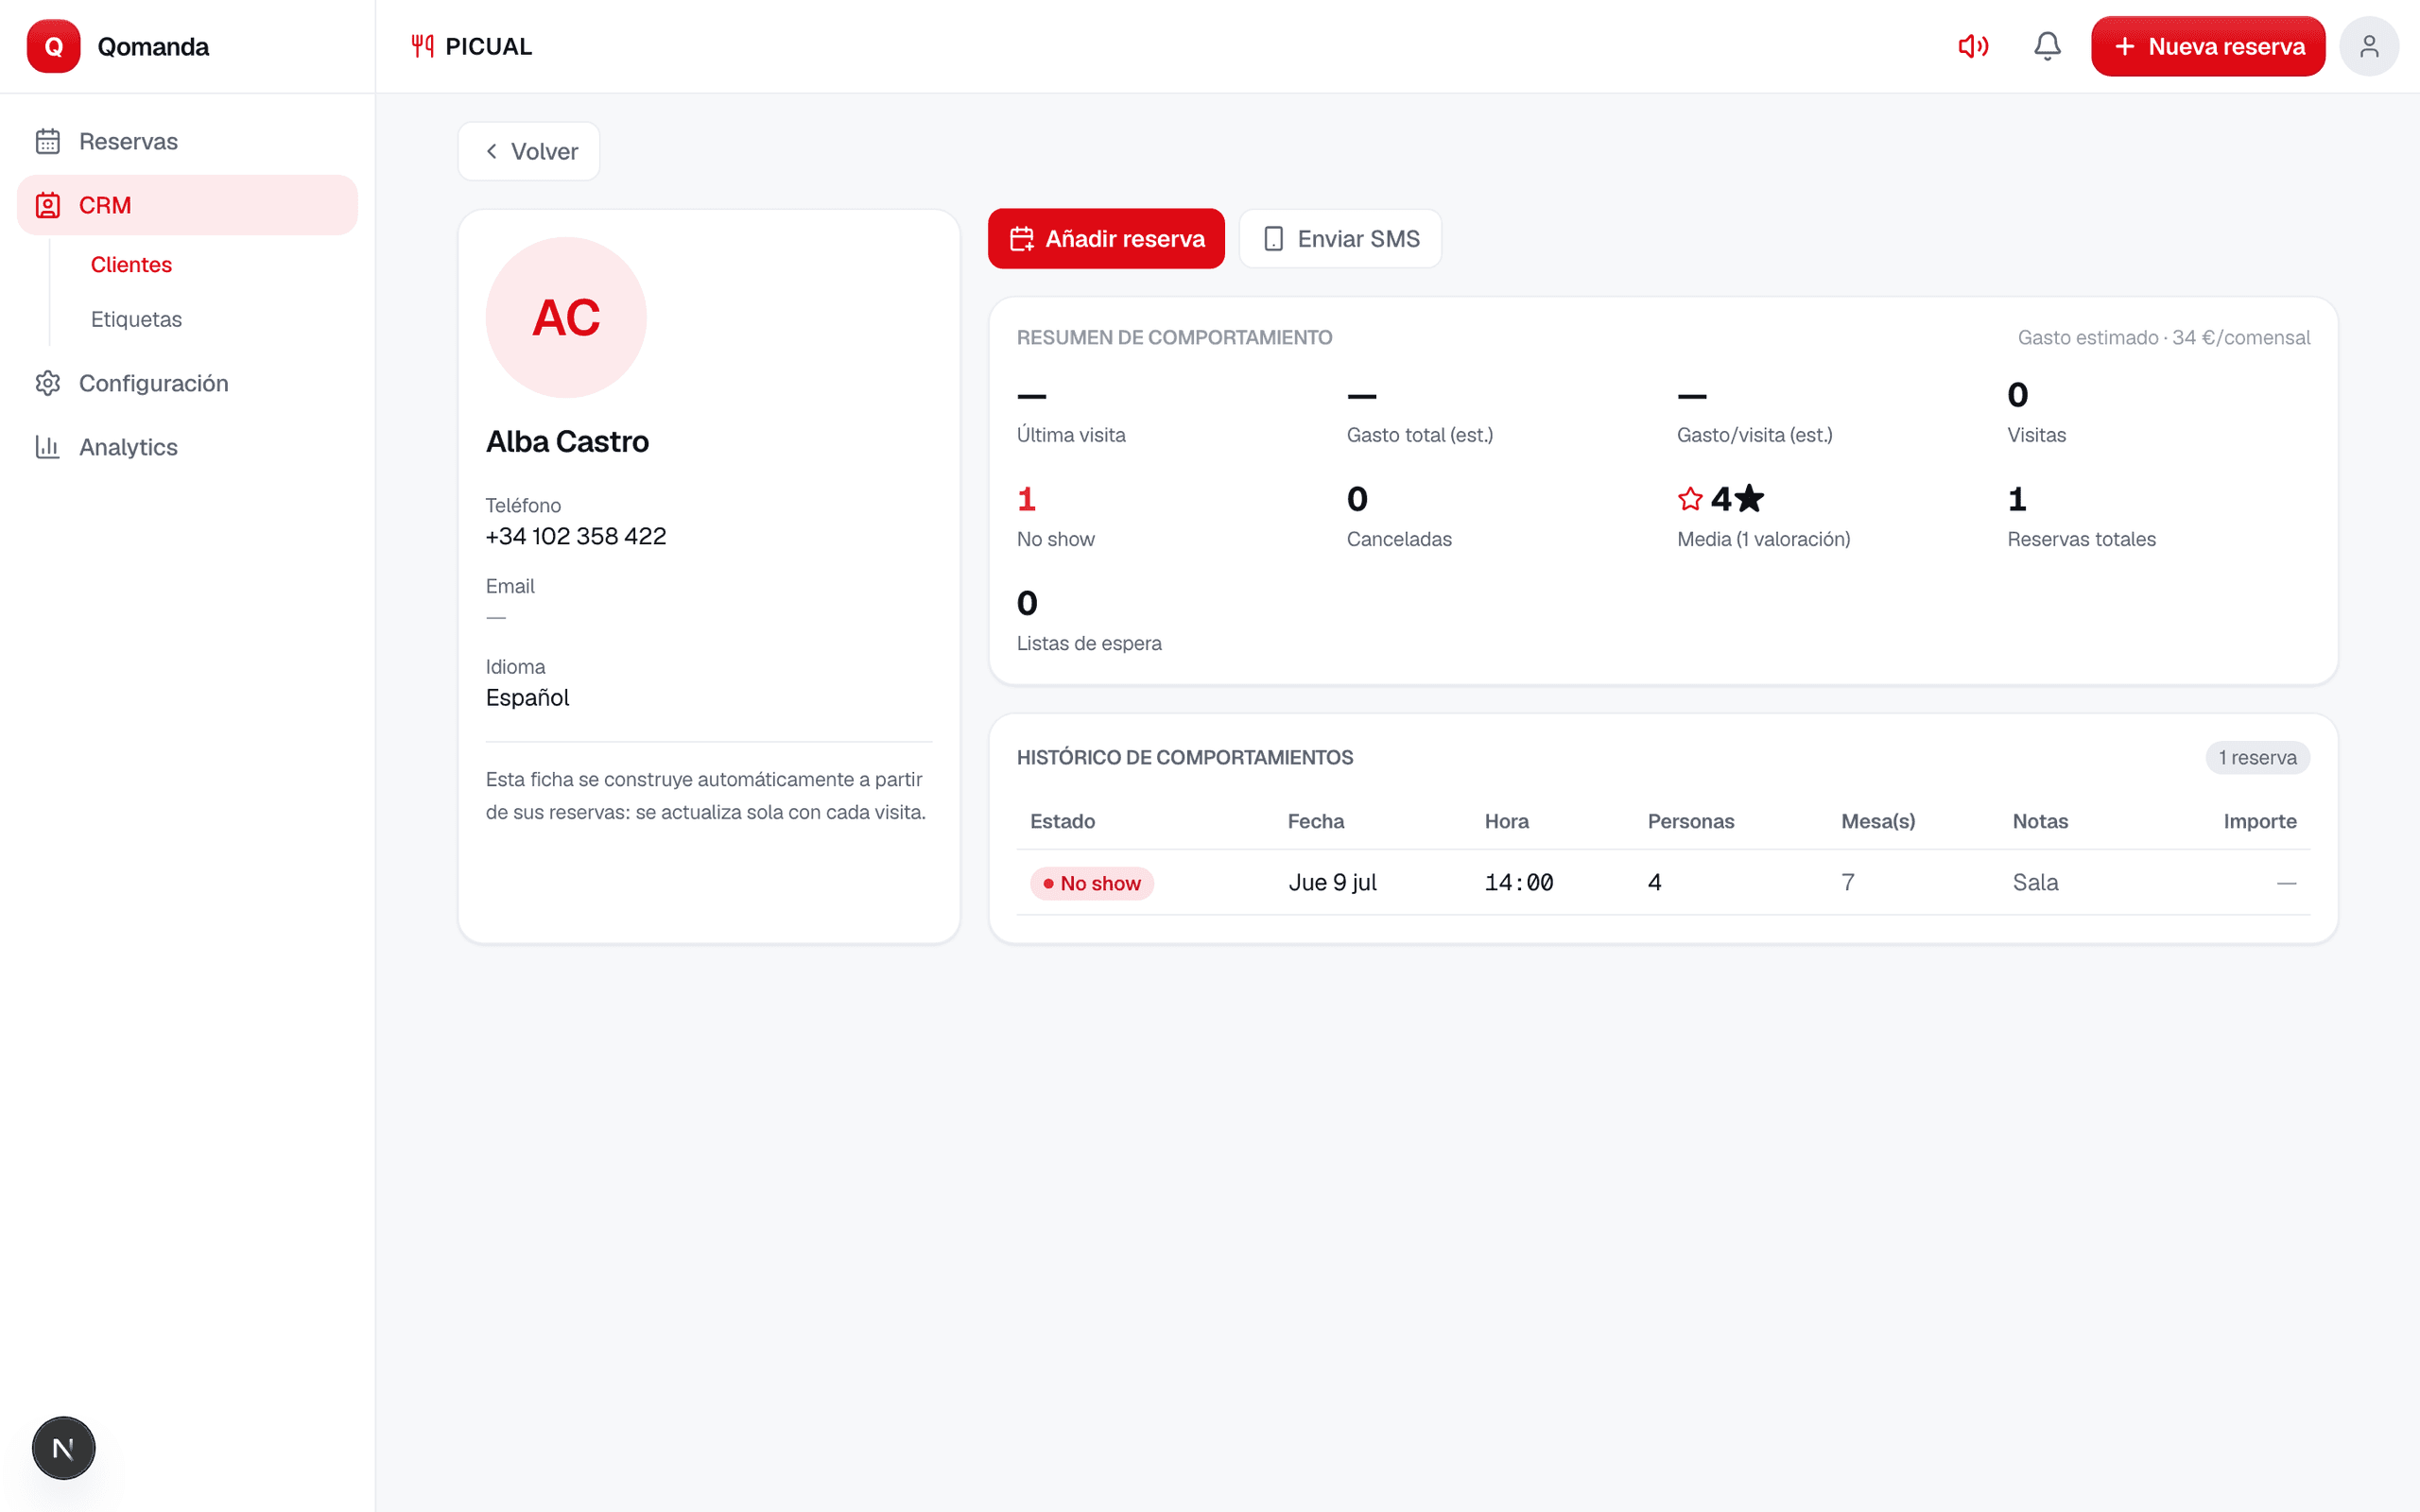Image resolution: width=2420 pixels, height=1512 pixels.
Task: Click the Canceladas label
Action: 1399,539
